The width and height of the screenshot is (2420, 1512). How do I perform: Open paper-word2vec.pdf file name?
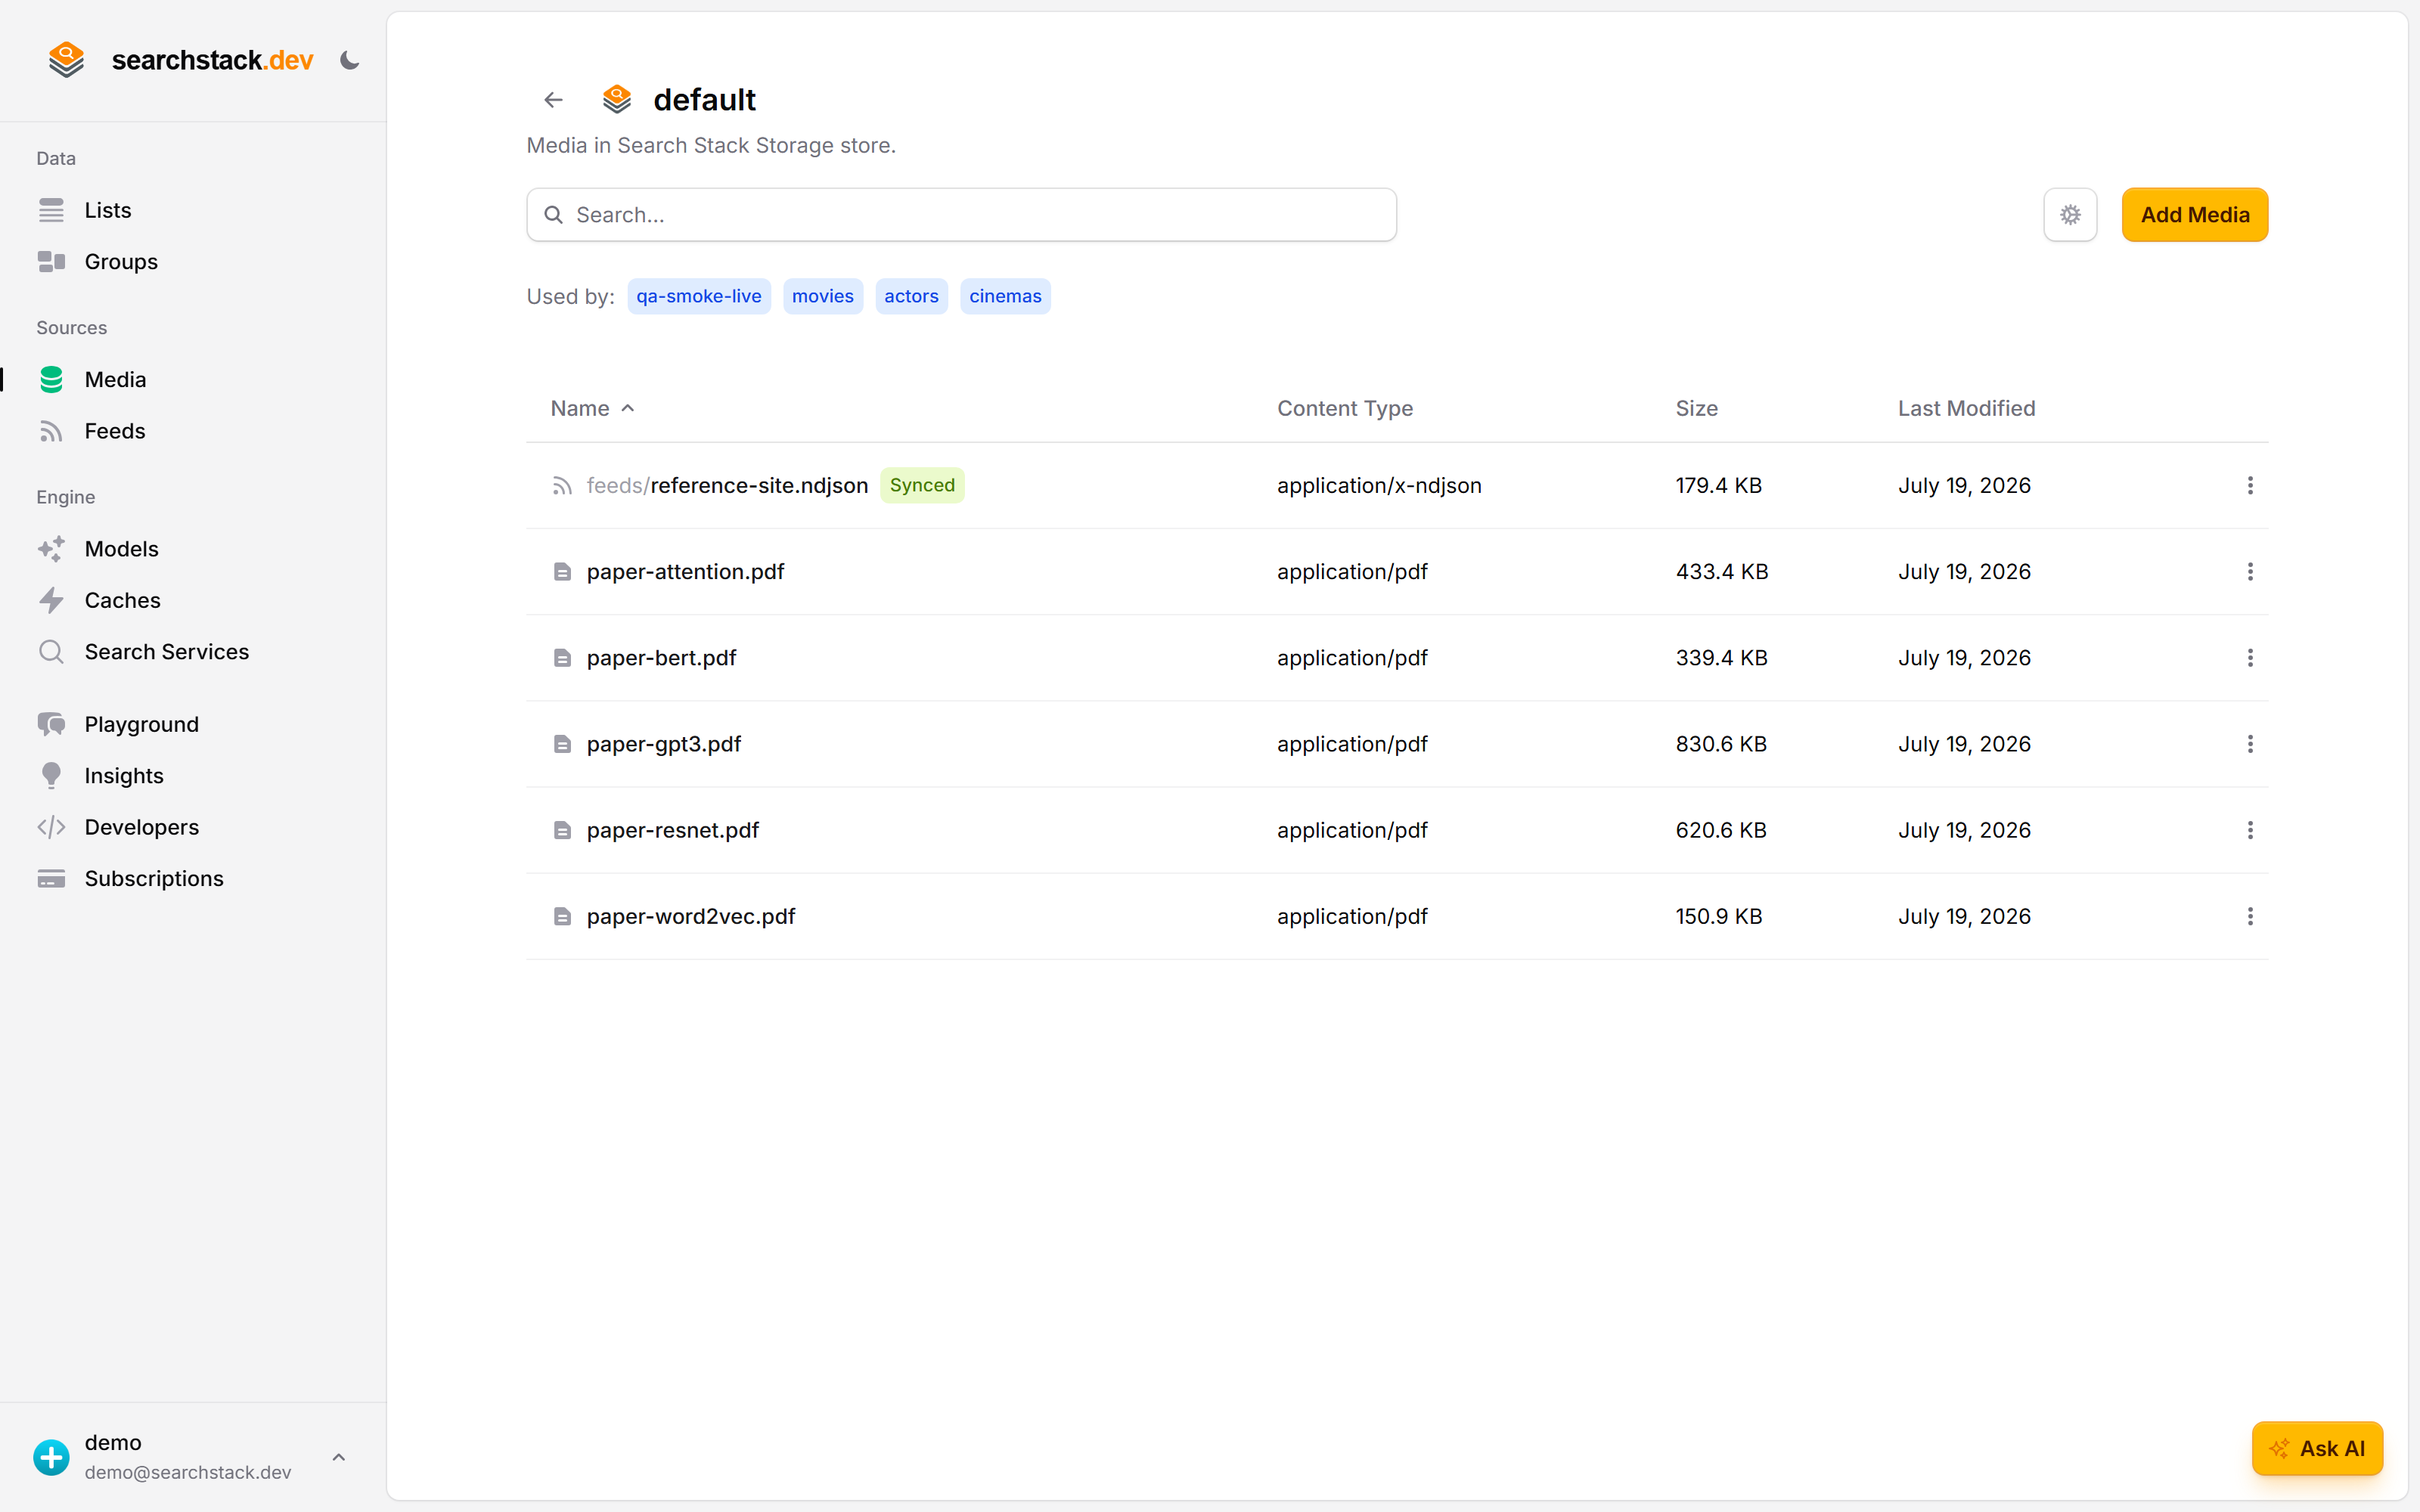tap(691, 916)
